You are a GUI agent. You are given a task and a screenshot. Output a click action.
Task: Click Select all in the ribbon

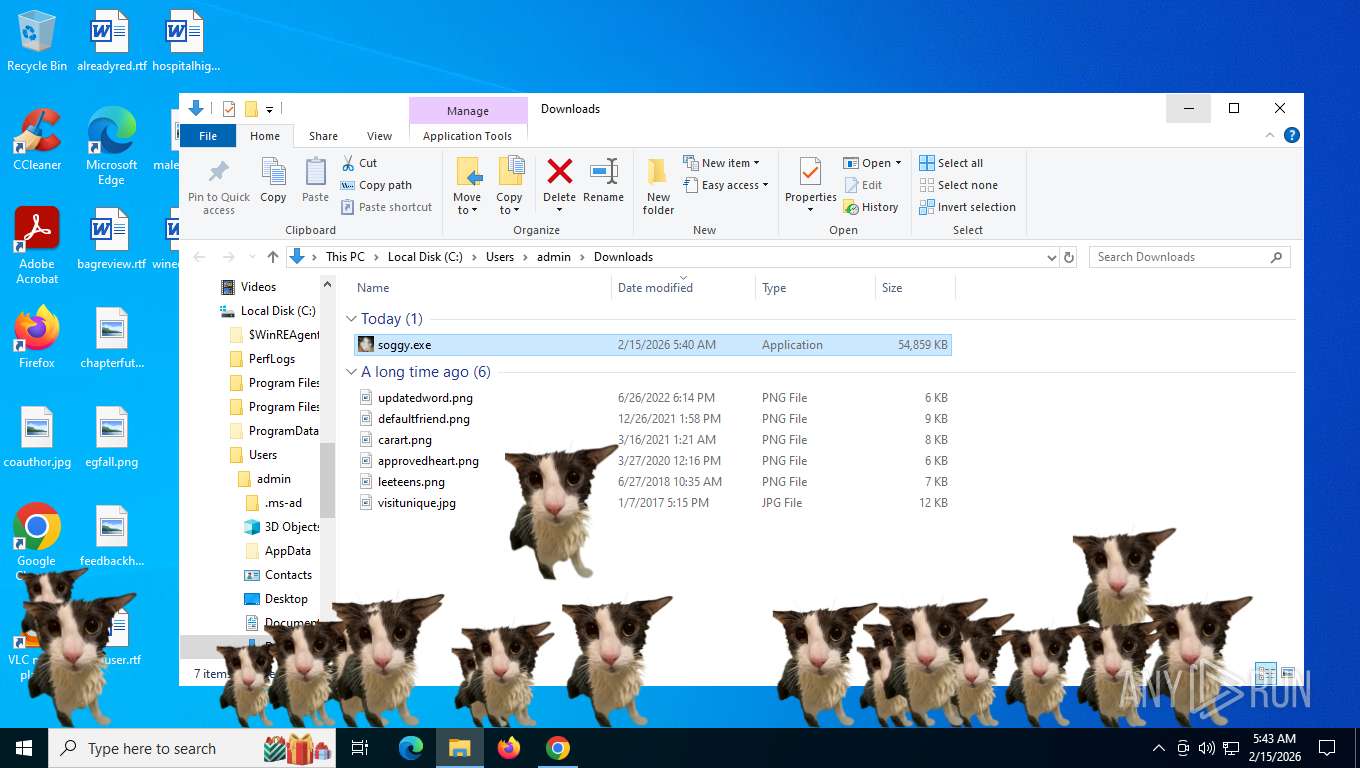[x=951, y=163]
